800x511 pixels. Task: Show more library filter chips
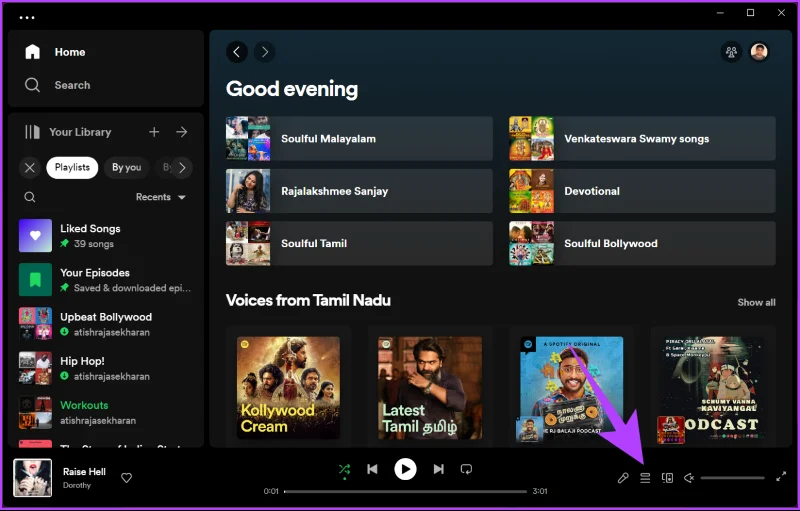(182, 168)
